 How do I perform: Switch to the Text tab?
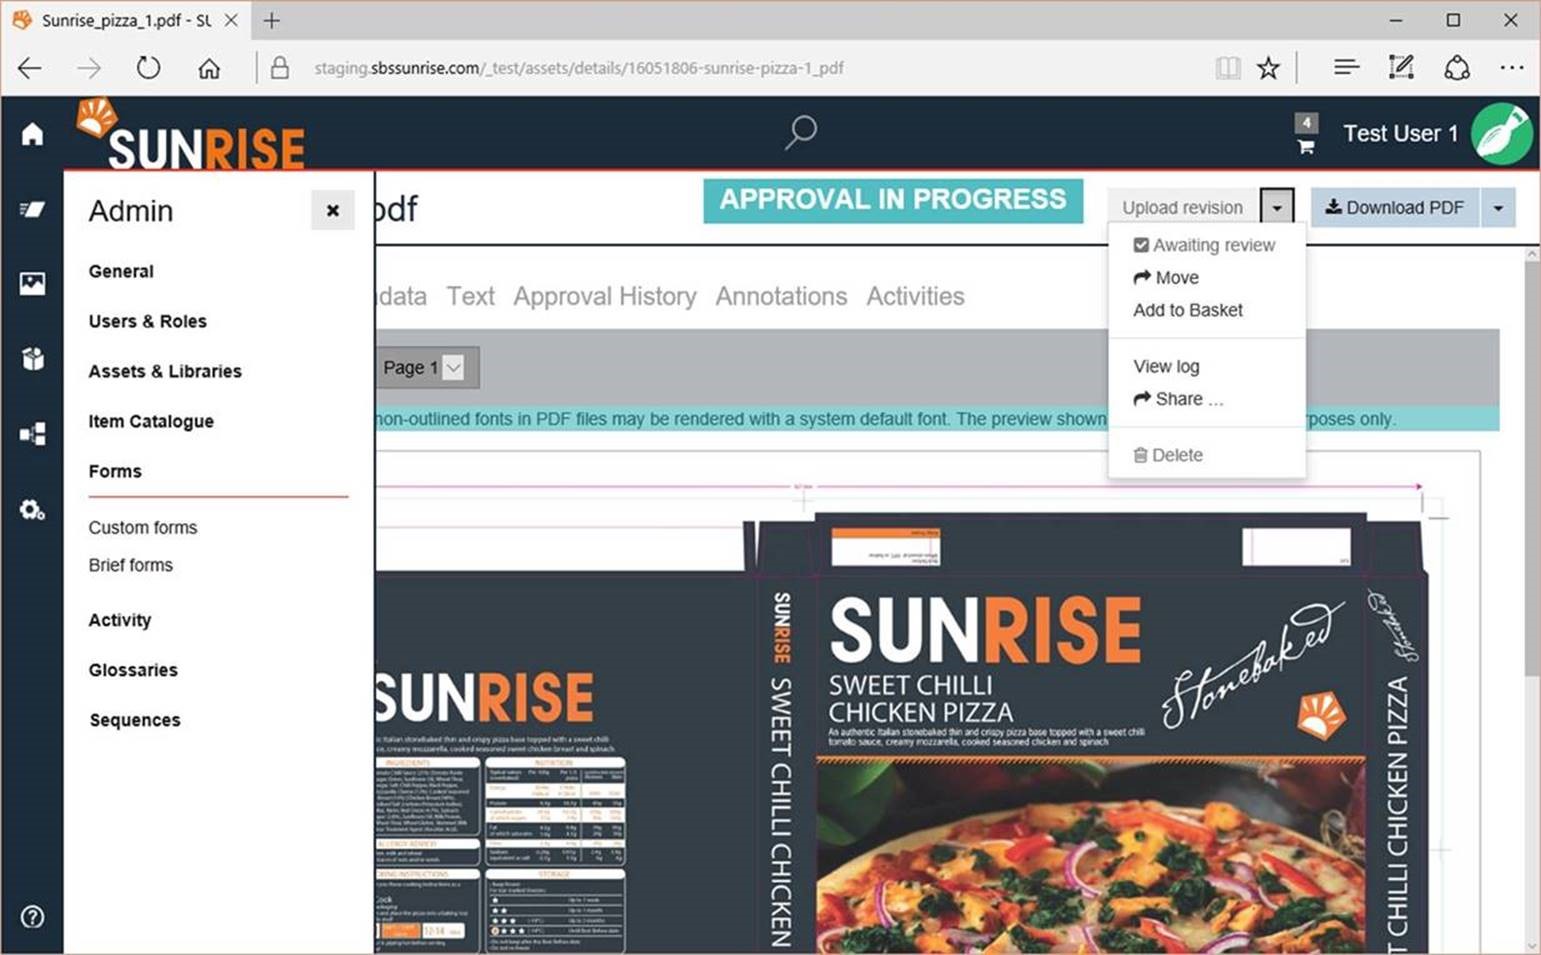(x=470, y=296)
